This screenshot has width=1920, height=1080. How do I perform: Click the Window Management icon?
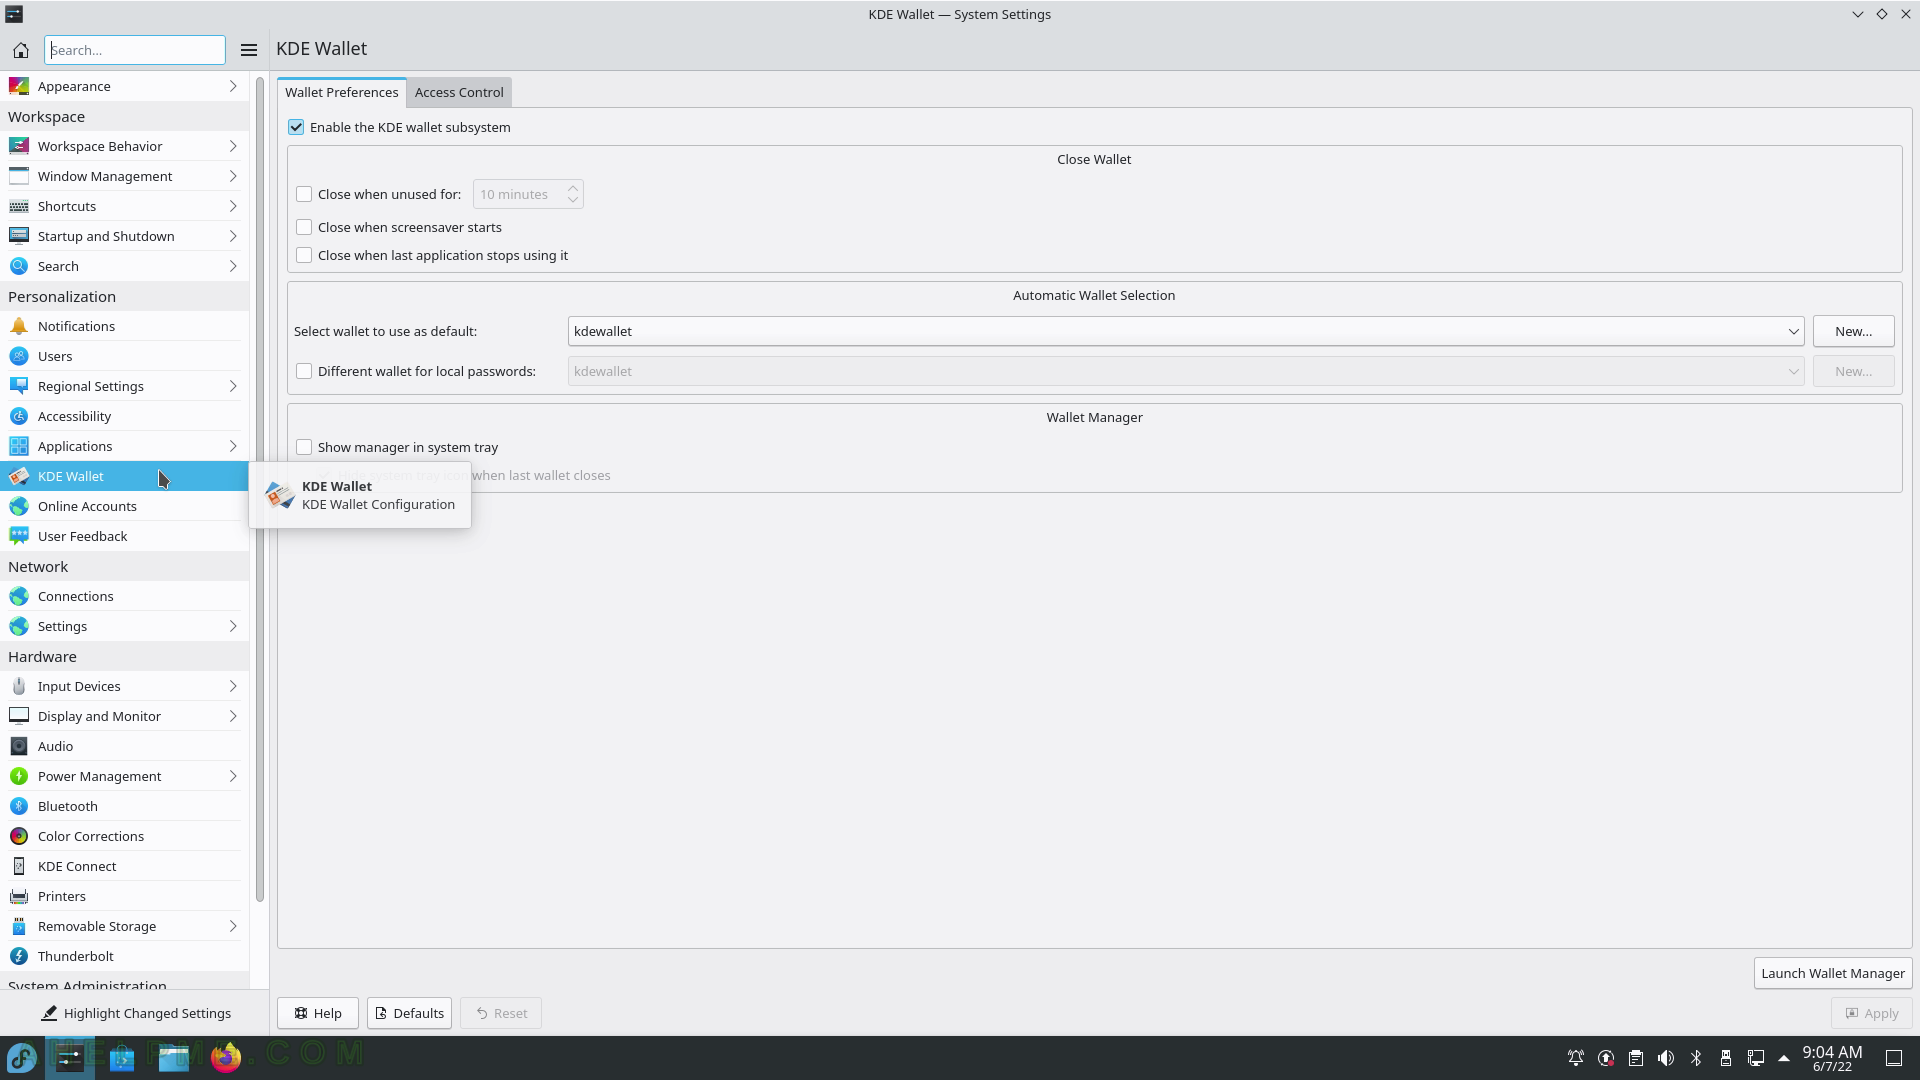click(19, 176)
